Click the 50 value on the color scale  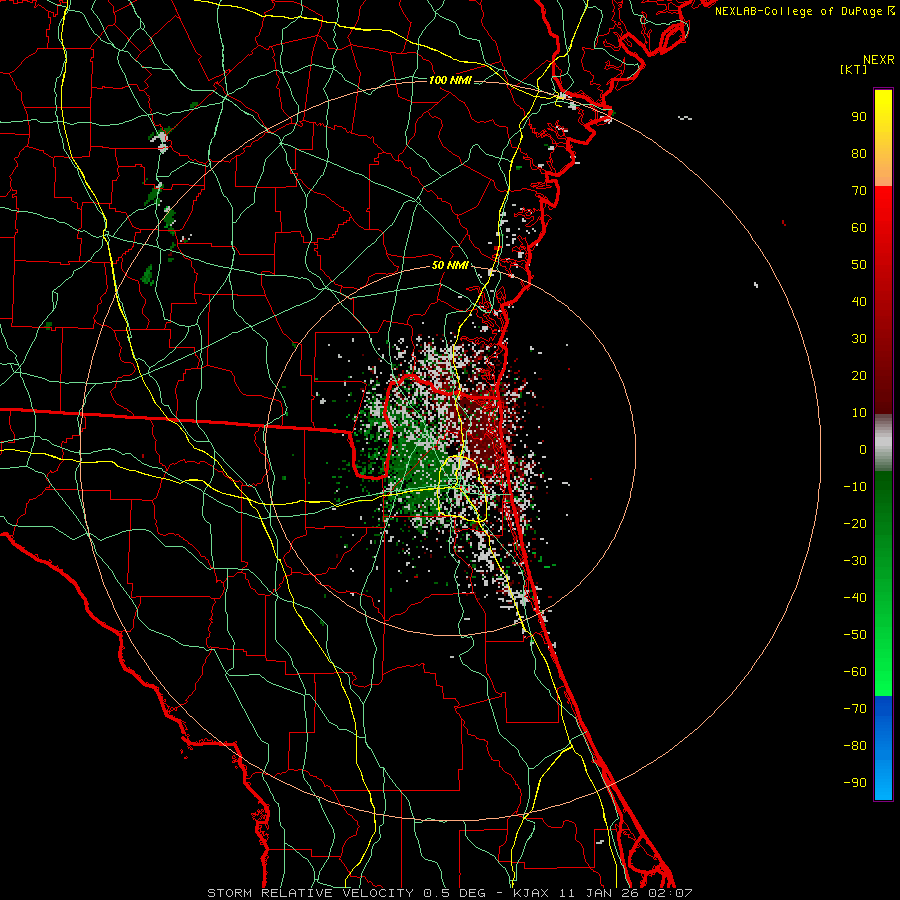tap(859, 265)
